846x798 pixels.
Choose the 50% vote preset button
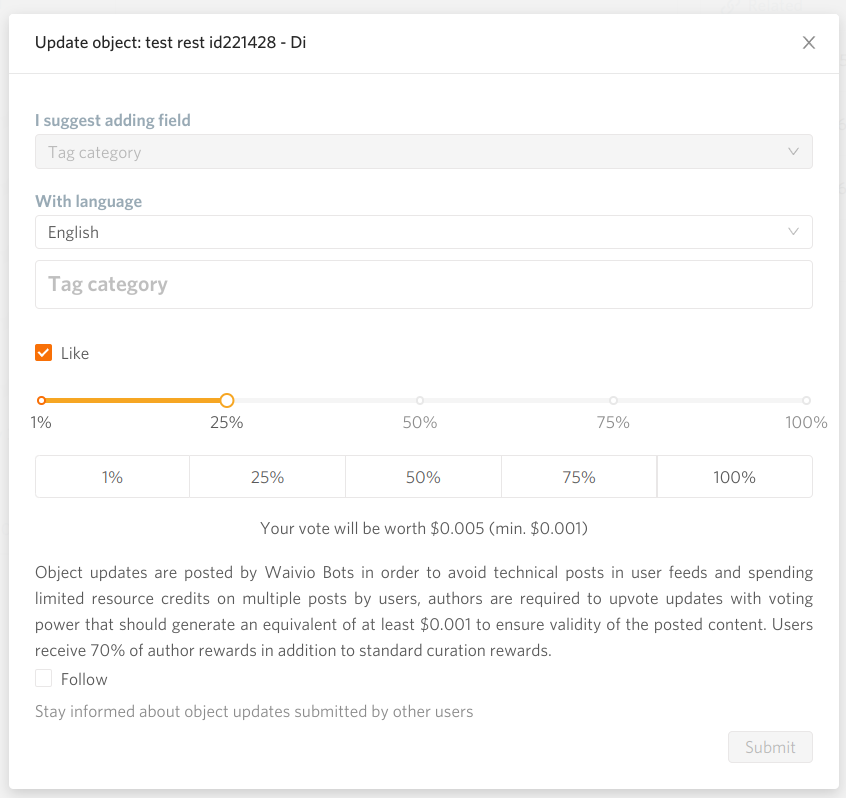pyautogui.click(x=424, y=476)
